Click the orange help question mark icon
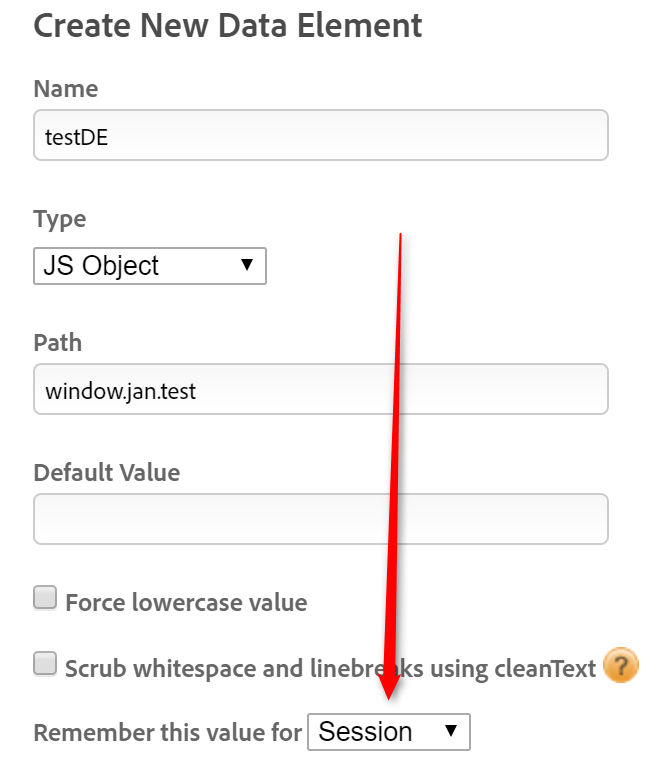 (x=621, y=665)
